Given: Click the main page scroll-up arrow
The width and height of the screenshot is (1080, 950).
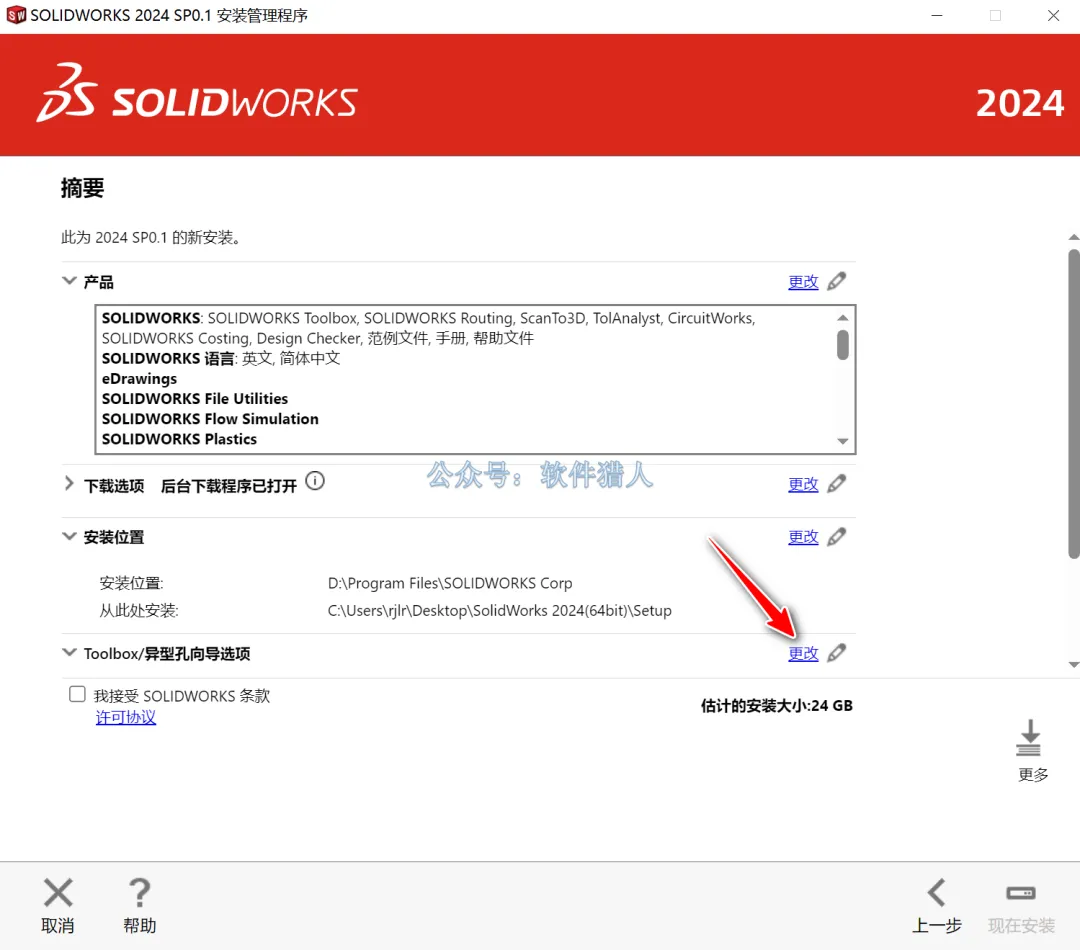Looking at the screenshot, I should [1074, 237].
